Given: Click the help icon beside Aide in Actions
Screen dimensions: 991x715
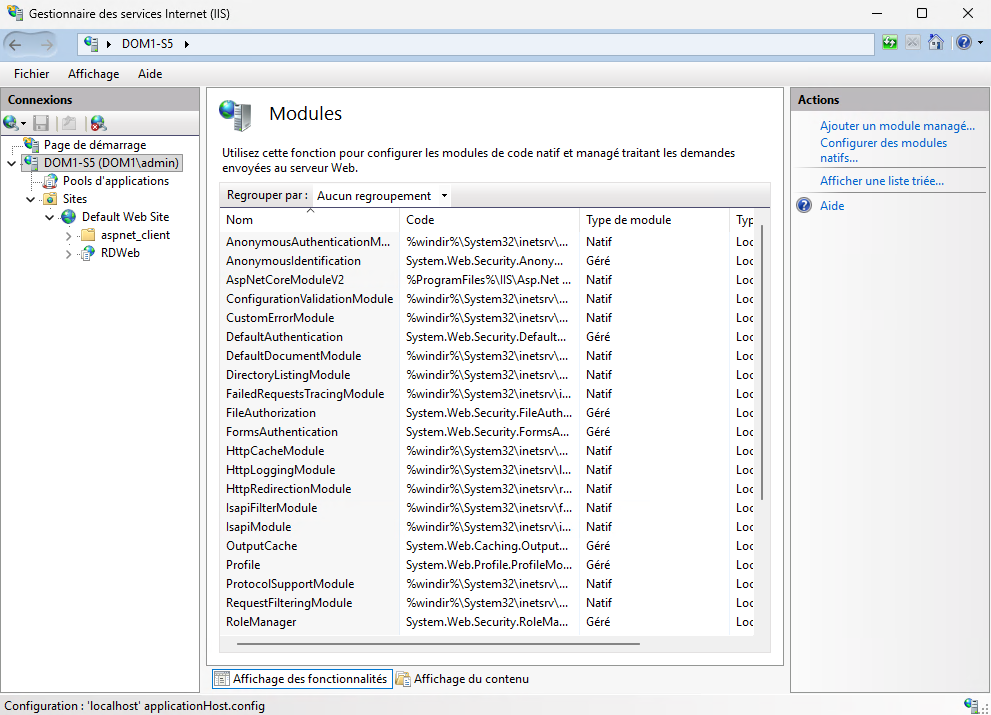Looking at the screenshot, I should pyautogui.click(x=804, y=206).
